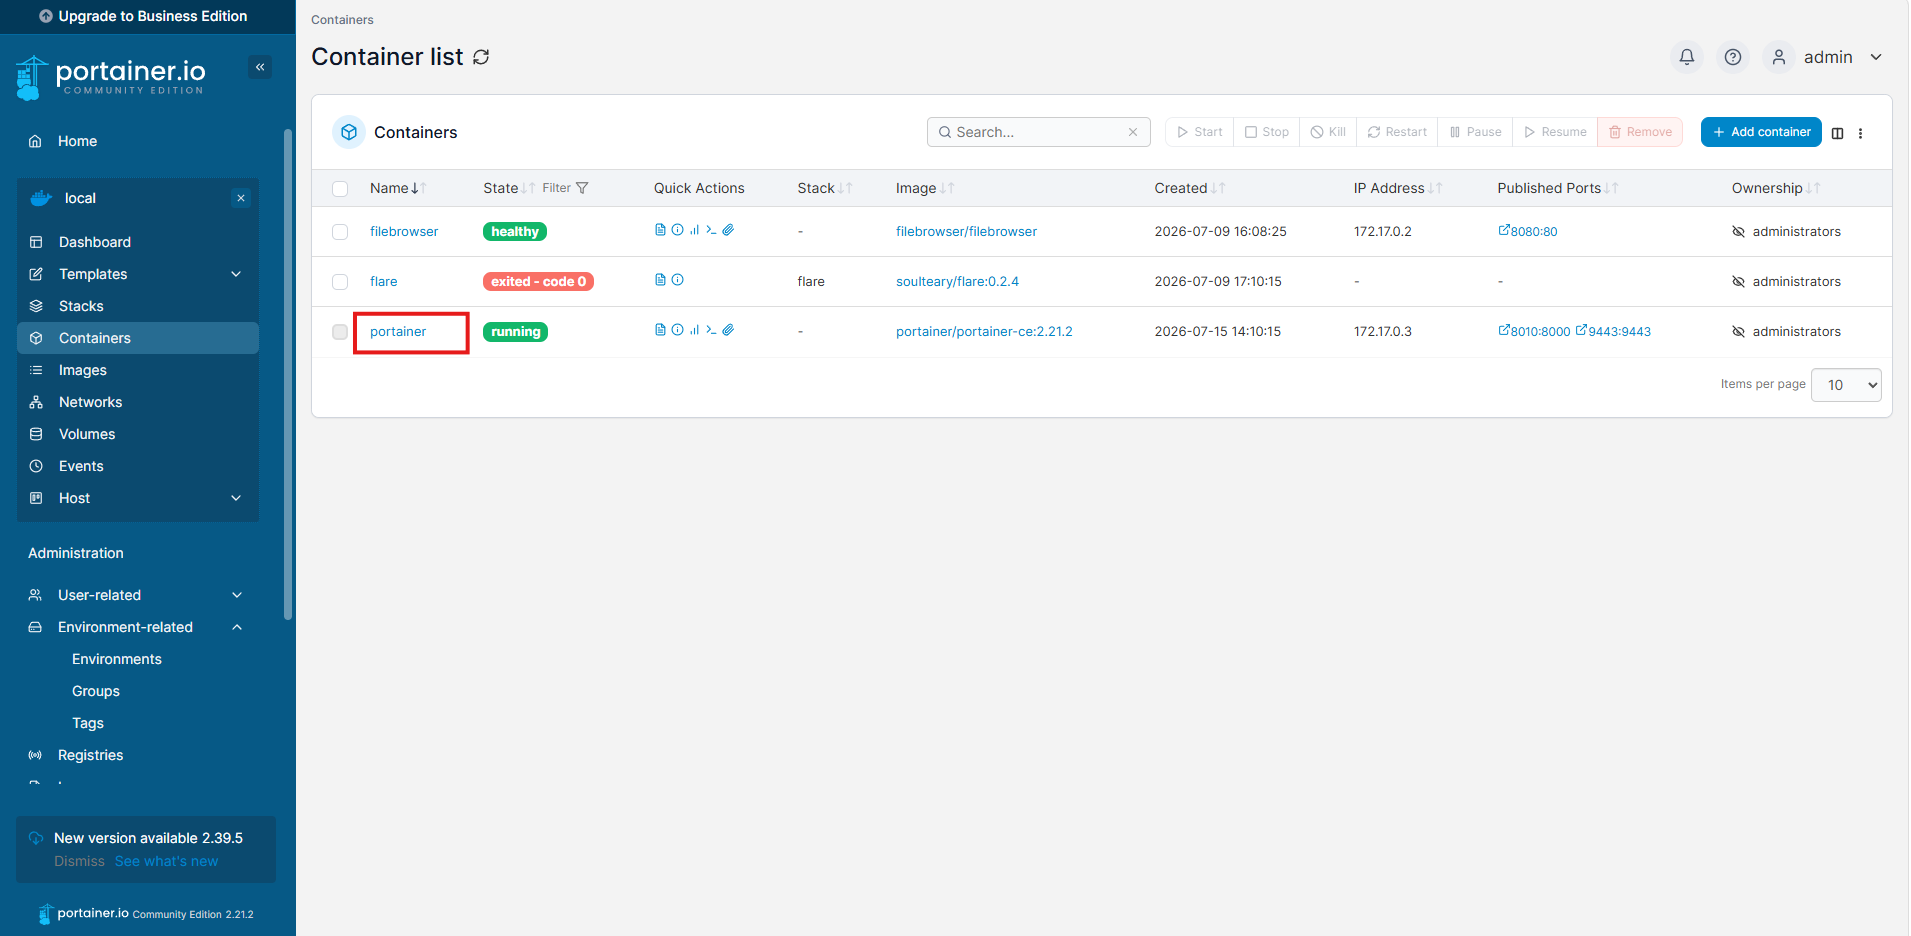The width and height of the screenshot is (1911, 936).
Task: Click Upgrade to Business Edition banner
Action: click(x=148, y=16)
